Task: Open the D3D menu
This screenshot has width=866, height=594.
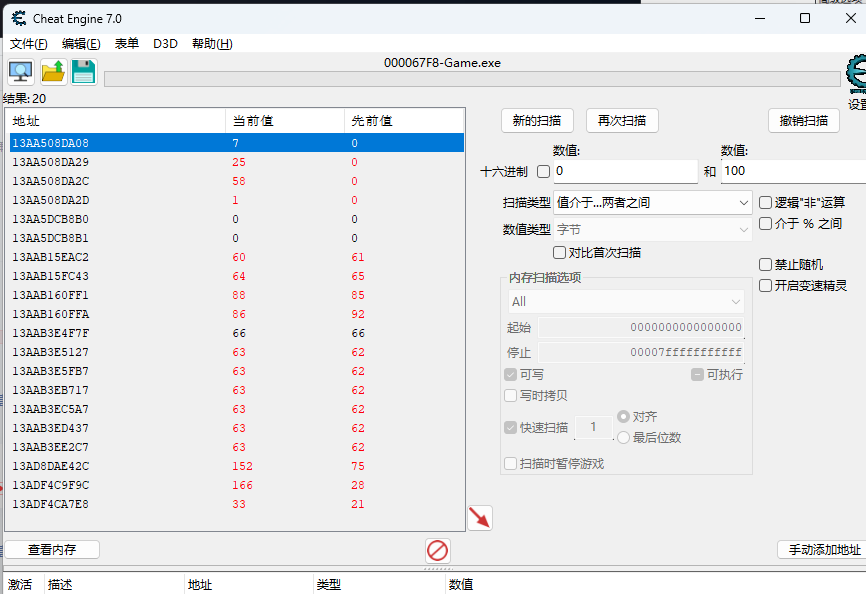Action: coord(165,44)
